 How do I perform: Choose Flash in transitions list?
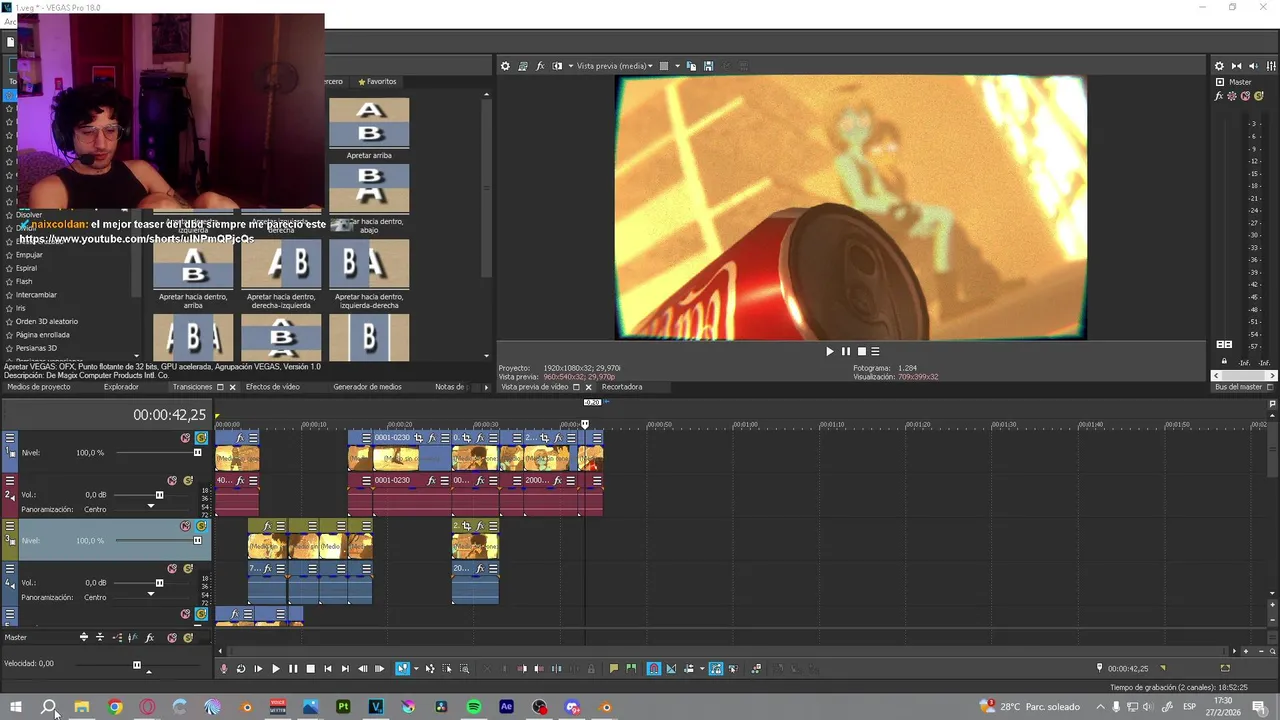(24, 282)
